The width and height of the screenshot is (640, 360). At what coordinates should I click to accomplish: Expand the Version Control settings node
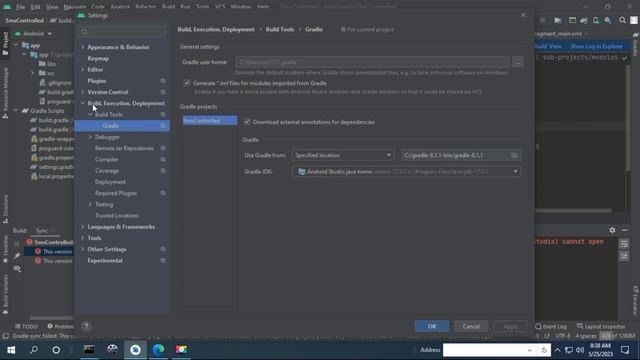coord(83,92)
